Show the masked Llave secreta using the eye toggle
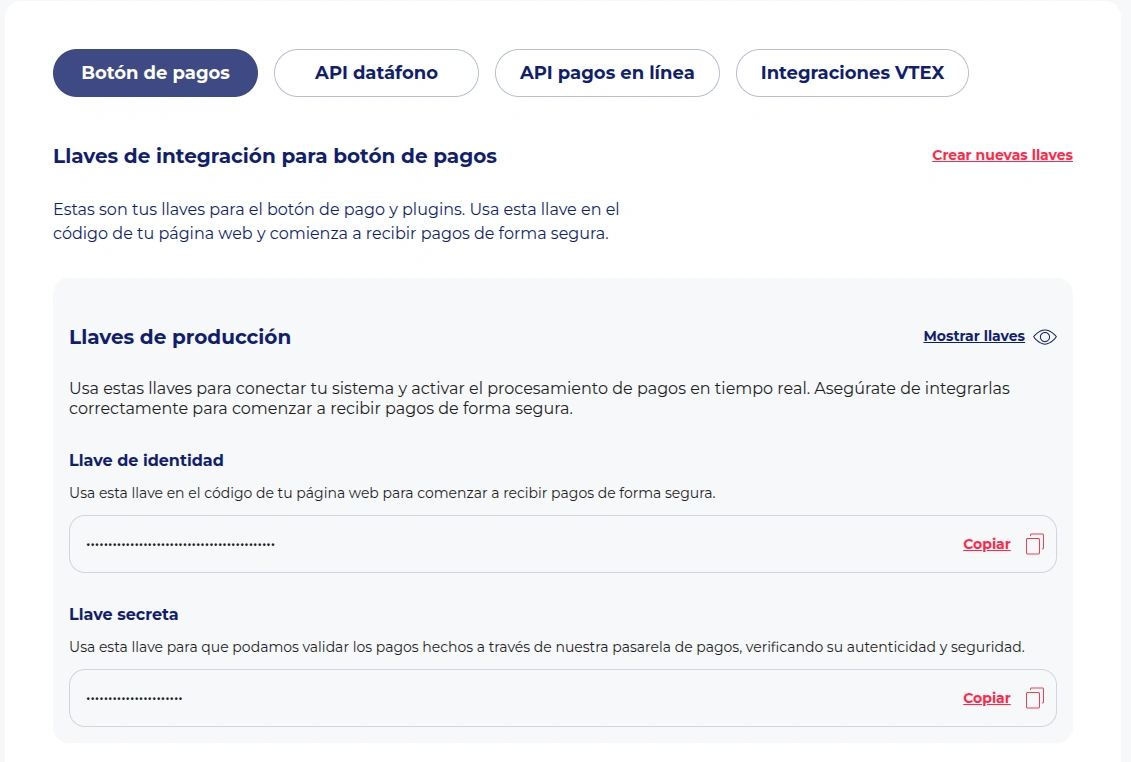The width and height of the screenshot is (1131, 762). point(1045,336)
